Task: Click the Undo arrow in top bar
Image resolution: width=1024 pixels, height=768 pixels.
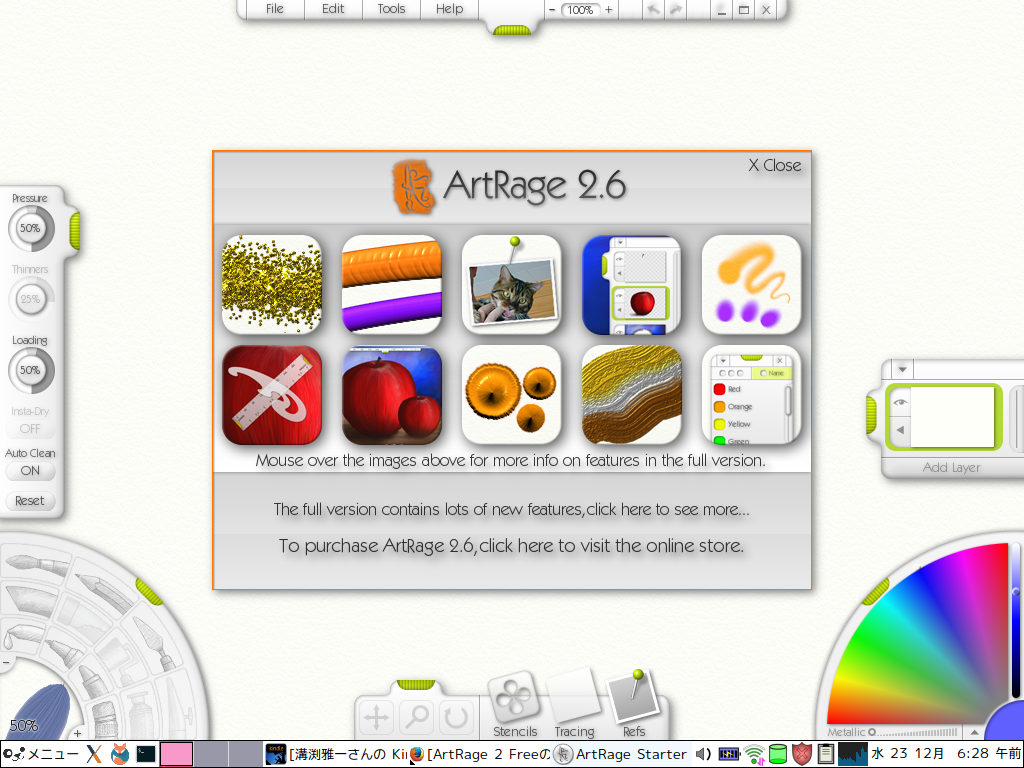Action: point(653,10)
